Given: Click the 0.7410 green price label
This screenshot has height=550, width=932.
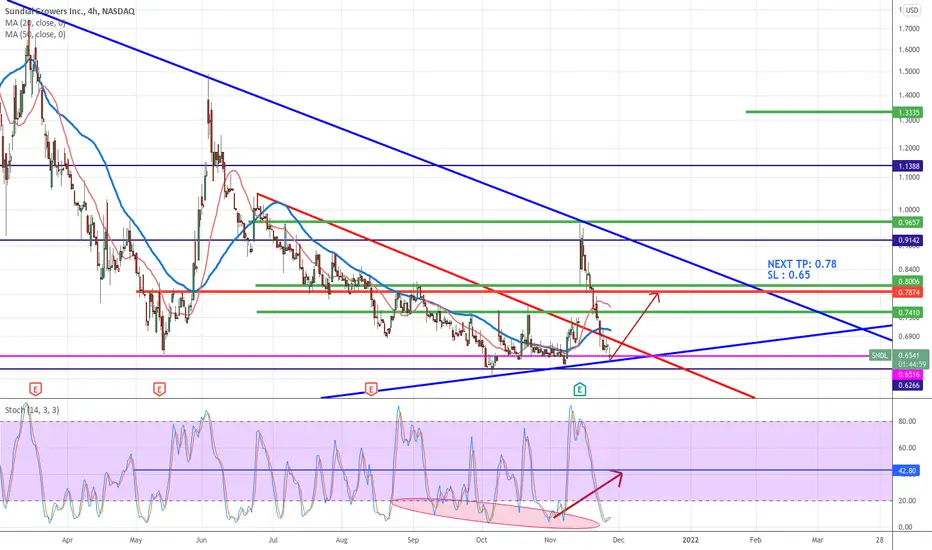Looking at the screenshot, I should [x=908, y=312].
